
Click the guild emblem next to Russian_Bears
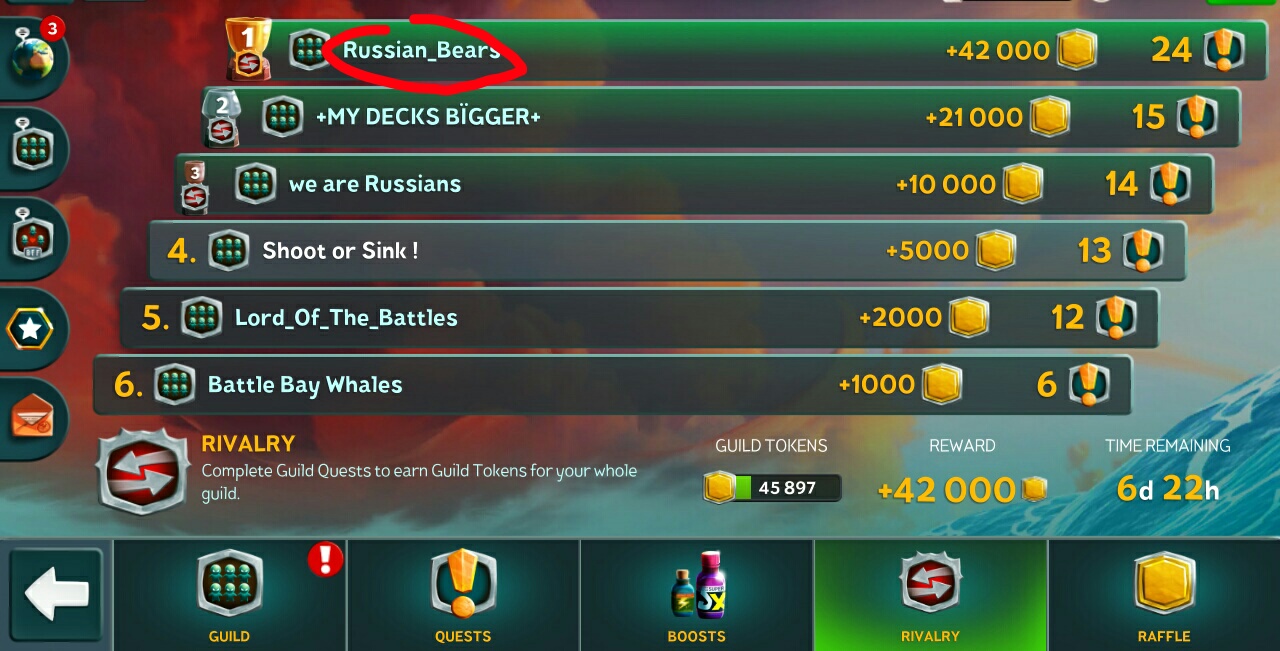pyautogui.click(x=310, y=49)
